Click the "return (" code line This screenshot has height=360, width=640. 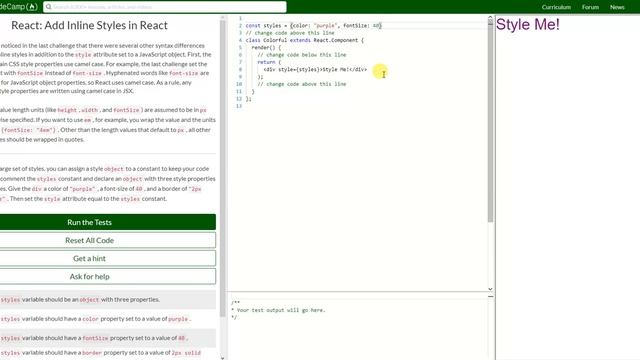point(269,62)
